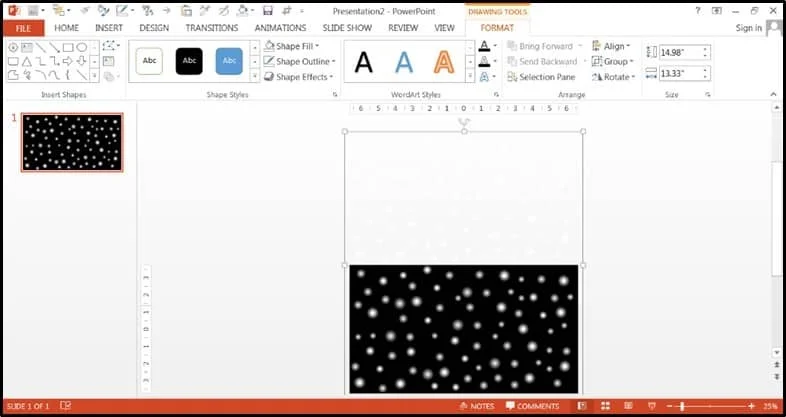Choose the triangle shape in the gallery

click(x=27, y=62)
